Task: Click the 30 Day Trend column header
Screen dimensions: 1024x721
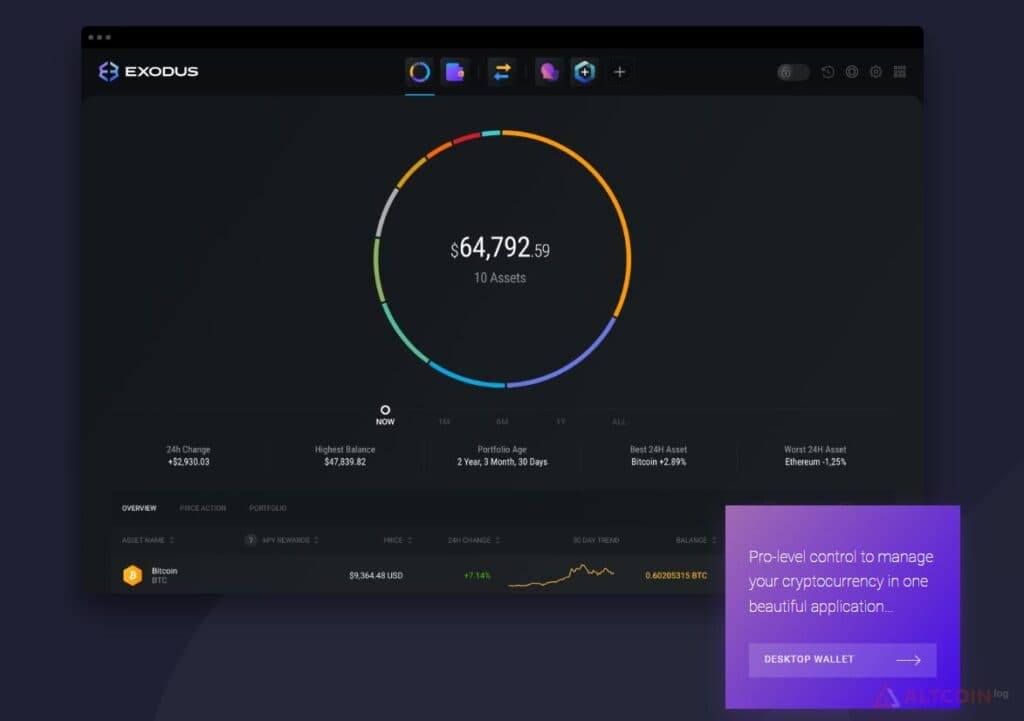Action: (596, 540)
